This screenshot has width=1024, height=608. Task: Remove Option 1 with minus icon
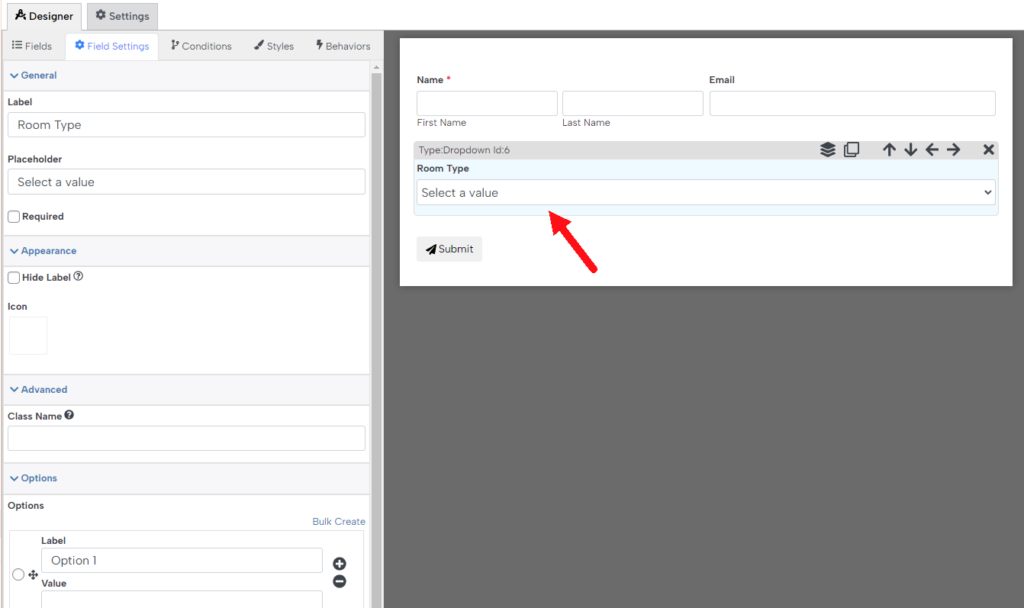(340, 581)
